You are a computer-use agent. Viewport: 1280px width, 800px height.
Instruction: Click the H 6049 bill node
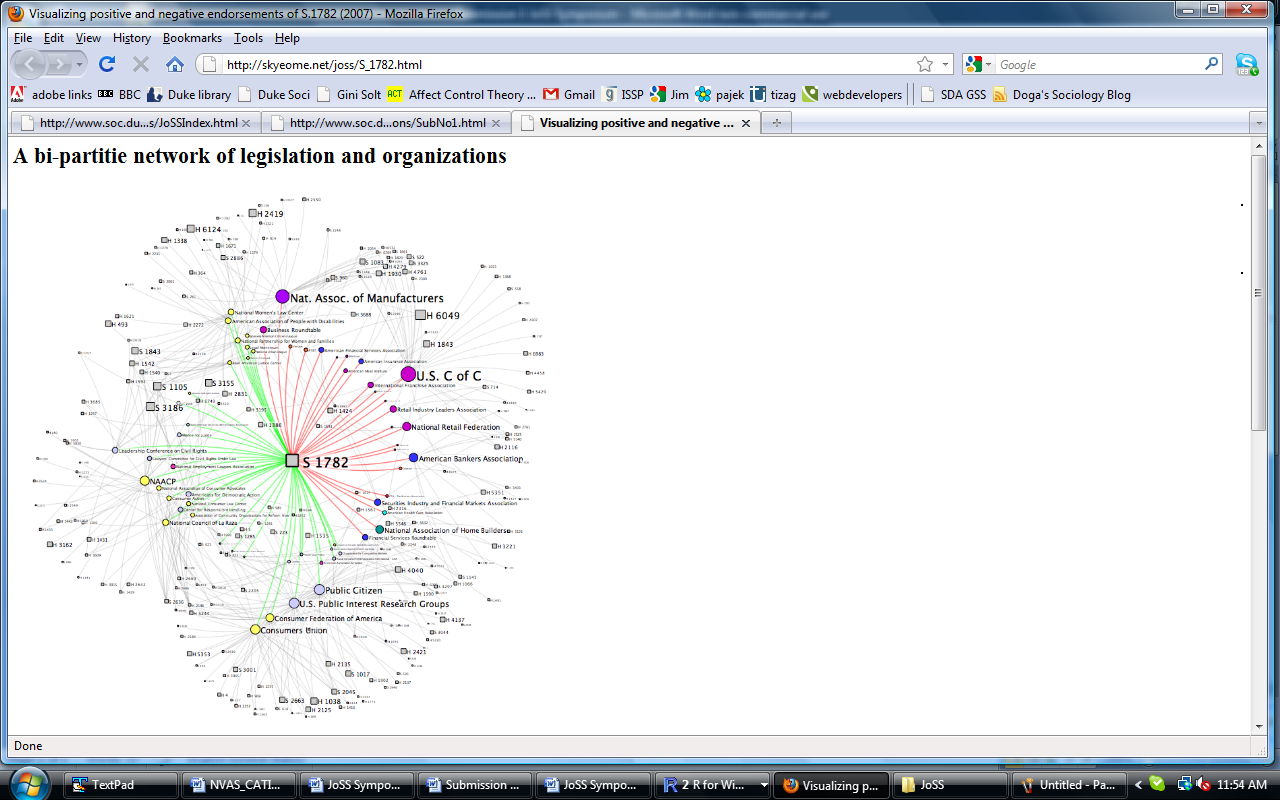pos(420,315)
